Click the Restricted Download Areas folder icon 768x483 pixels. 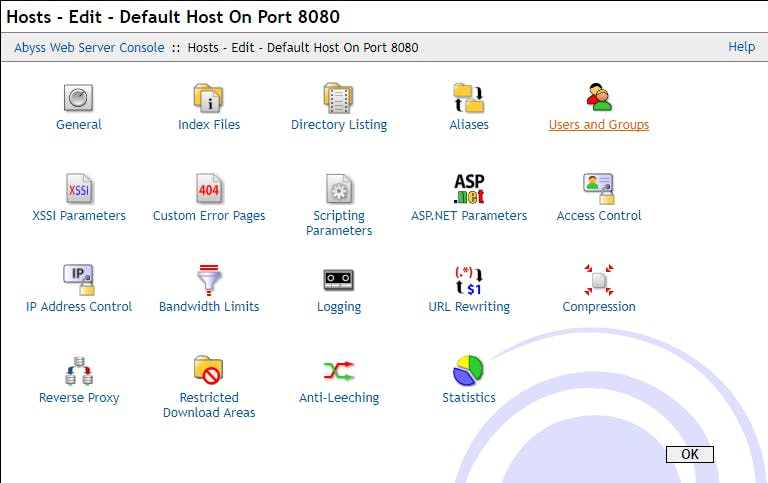tap(209, 369)
